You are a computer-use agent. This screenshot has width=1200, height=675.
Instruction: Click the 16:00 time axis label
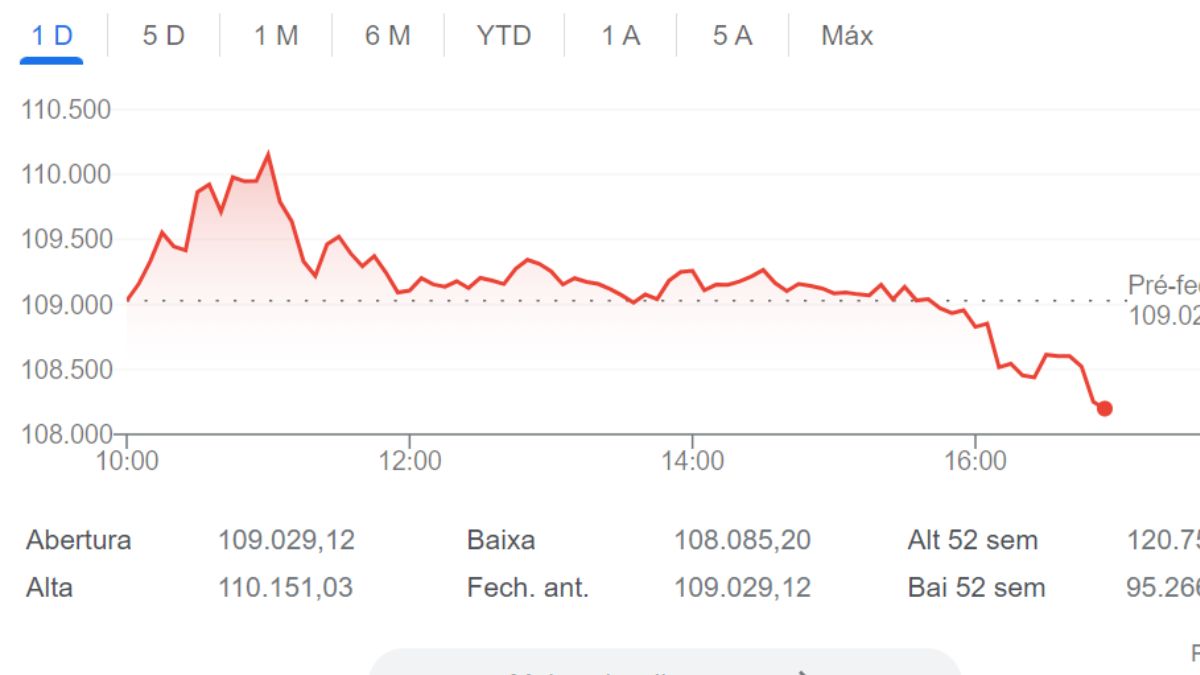(x=975, y=461)
